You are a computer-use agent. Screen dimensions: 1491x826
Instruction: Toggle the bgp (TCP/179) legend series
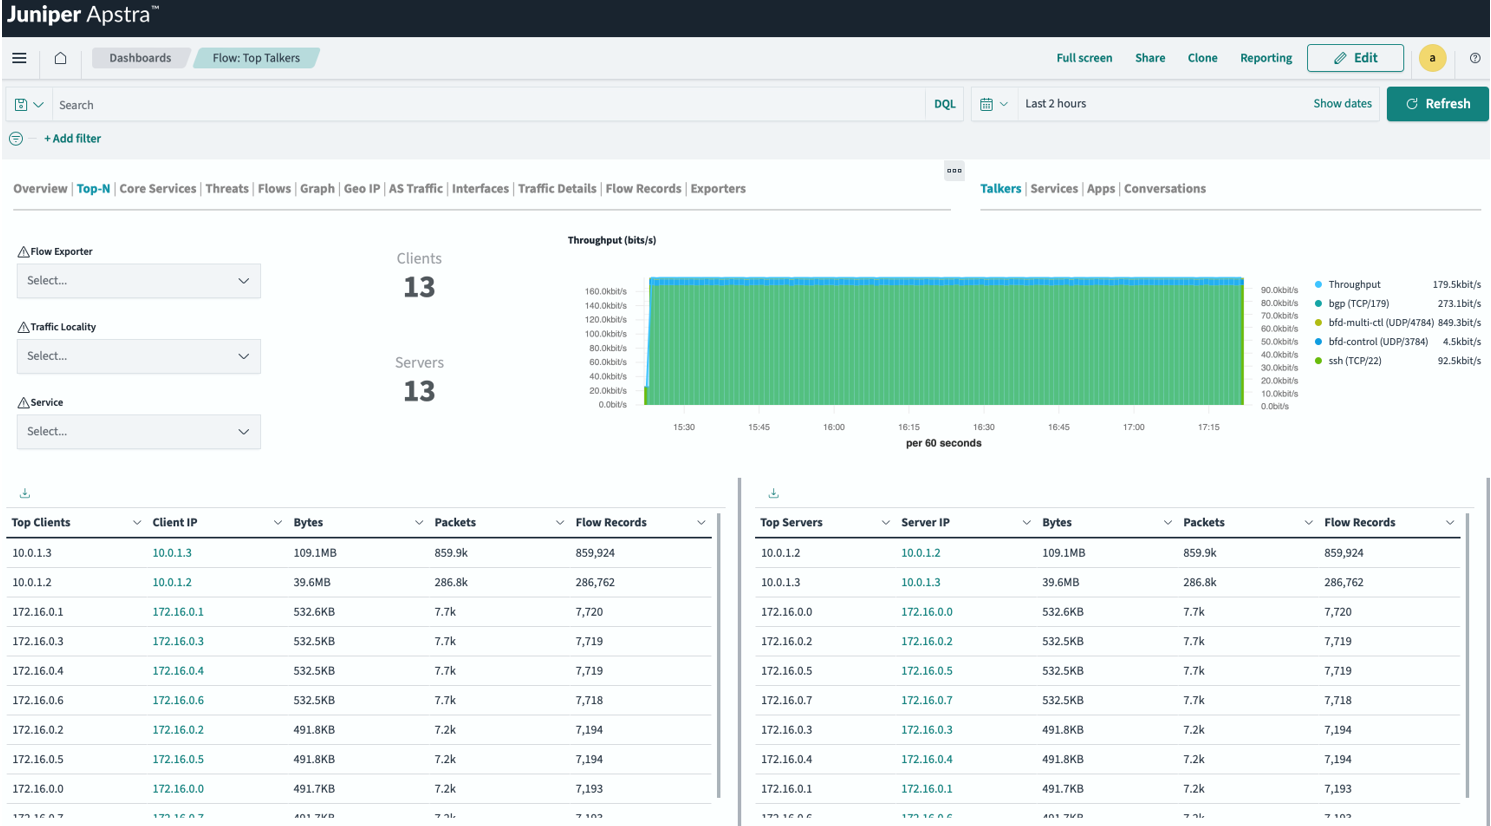tap(1357, 304)
